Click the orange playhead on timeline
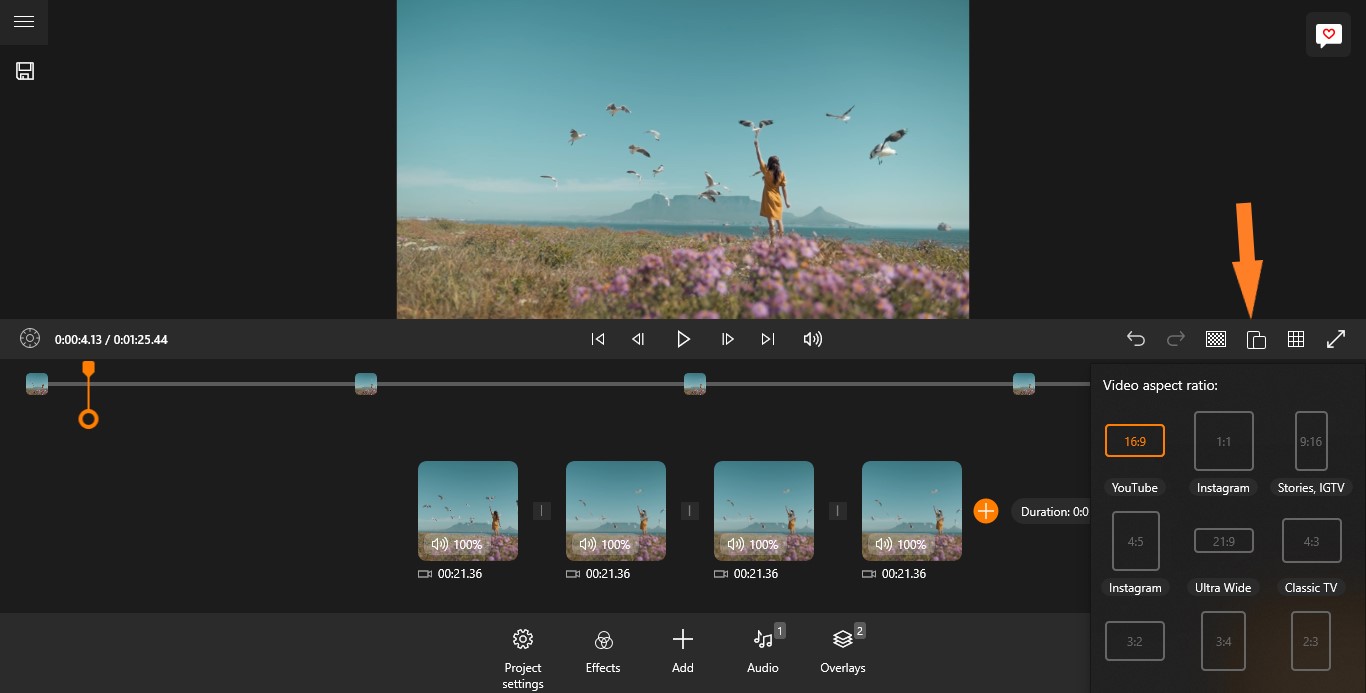Screen dimensions: 1366x693 pos(88,419)
